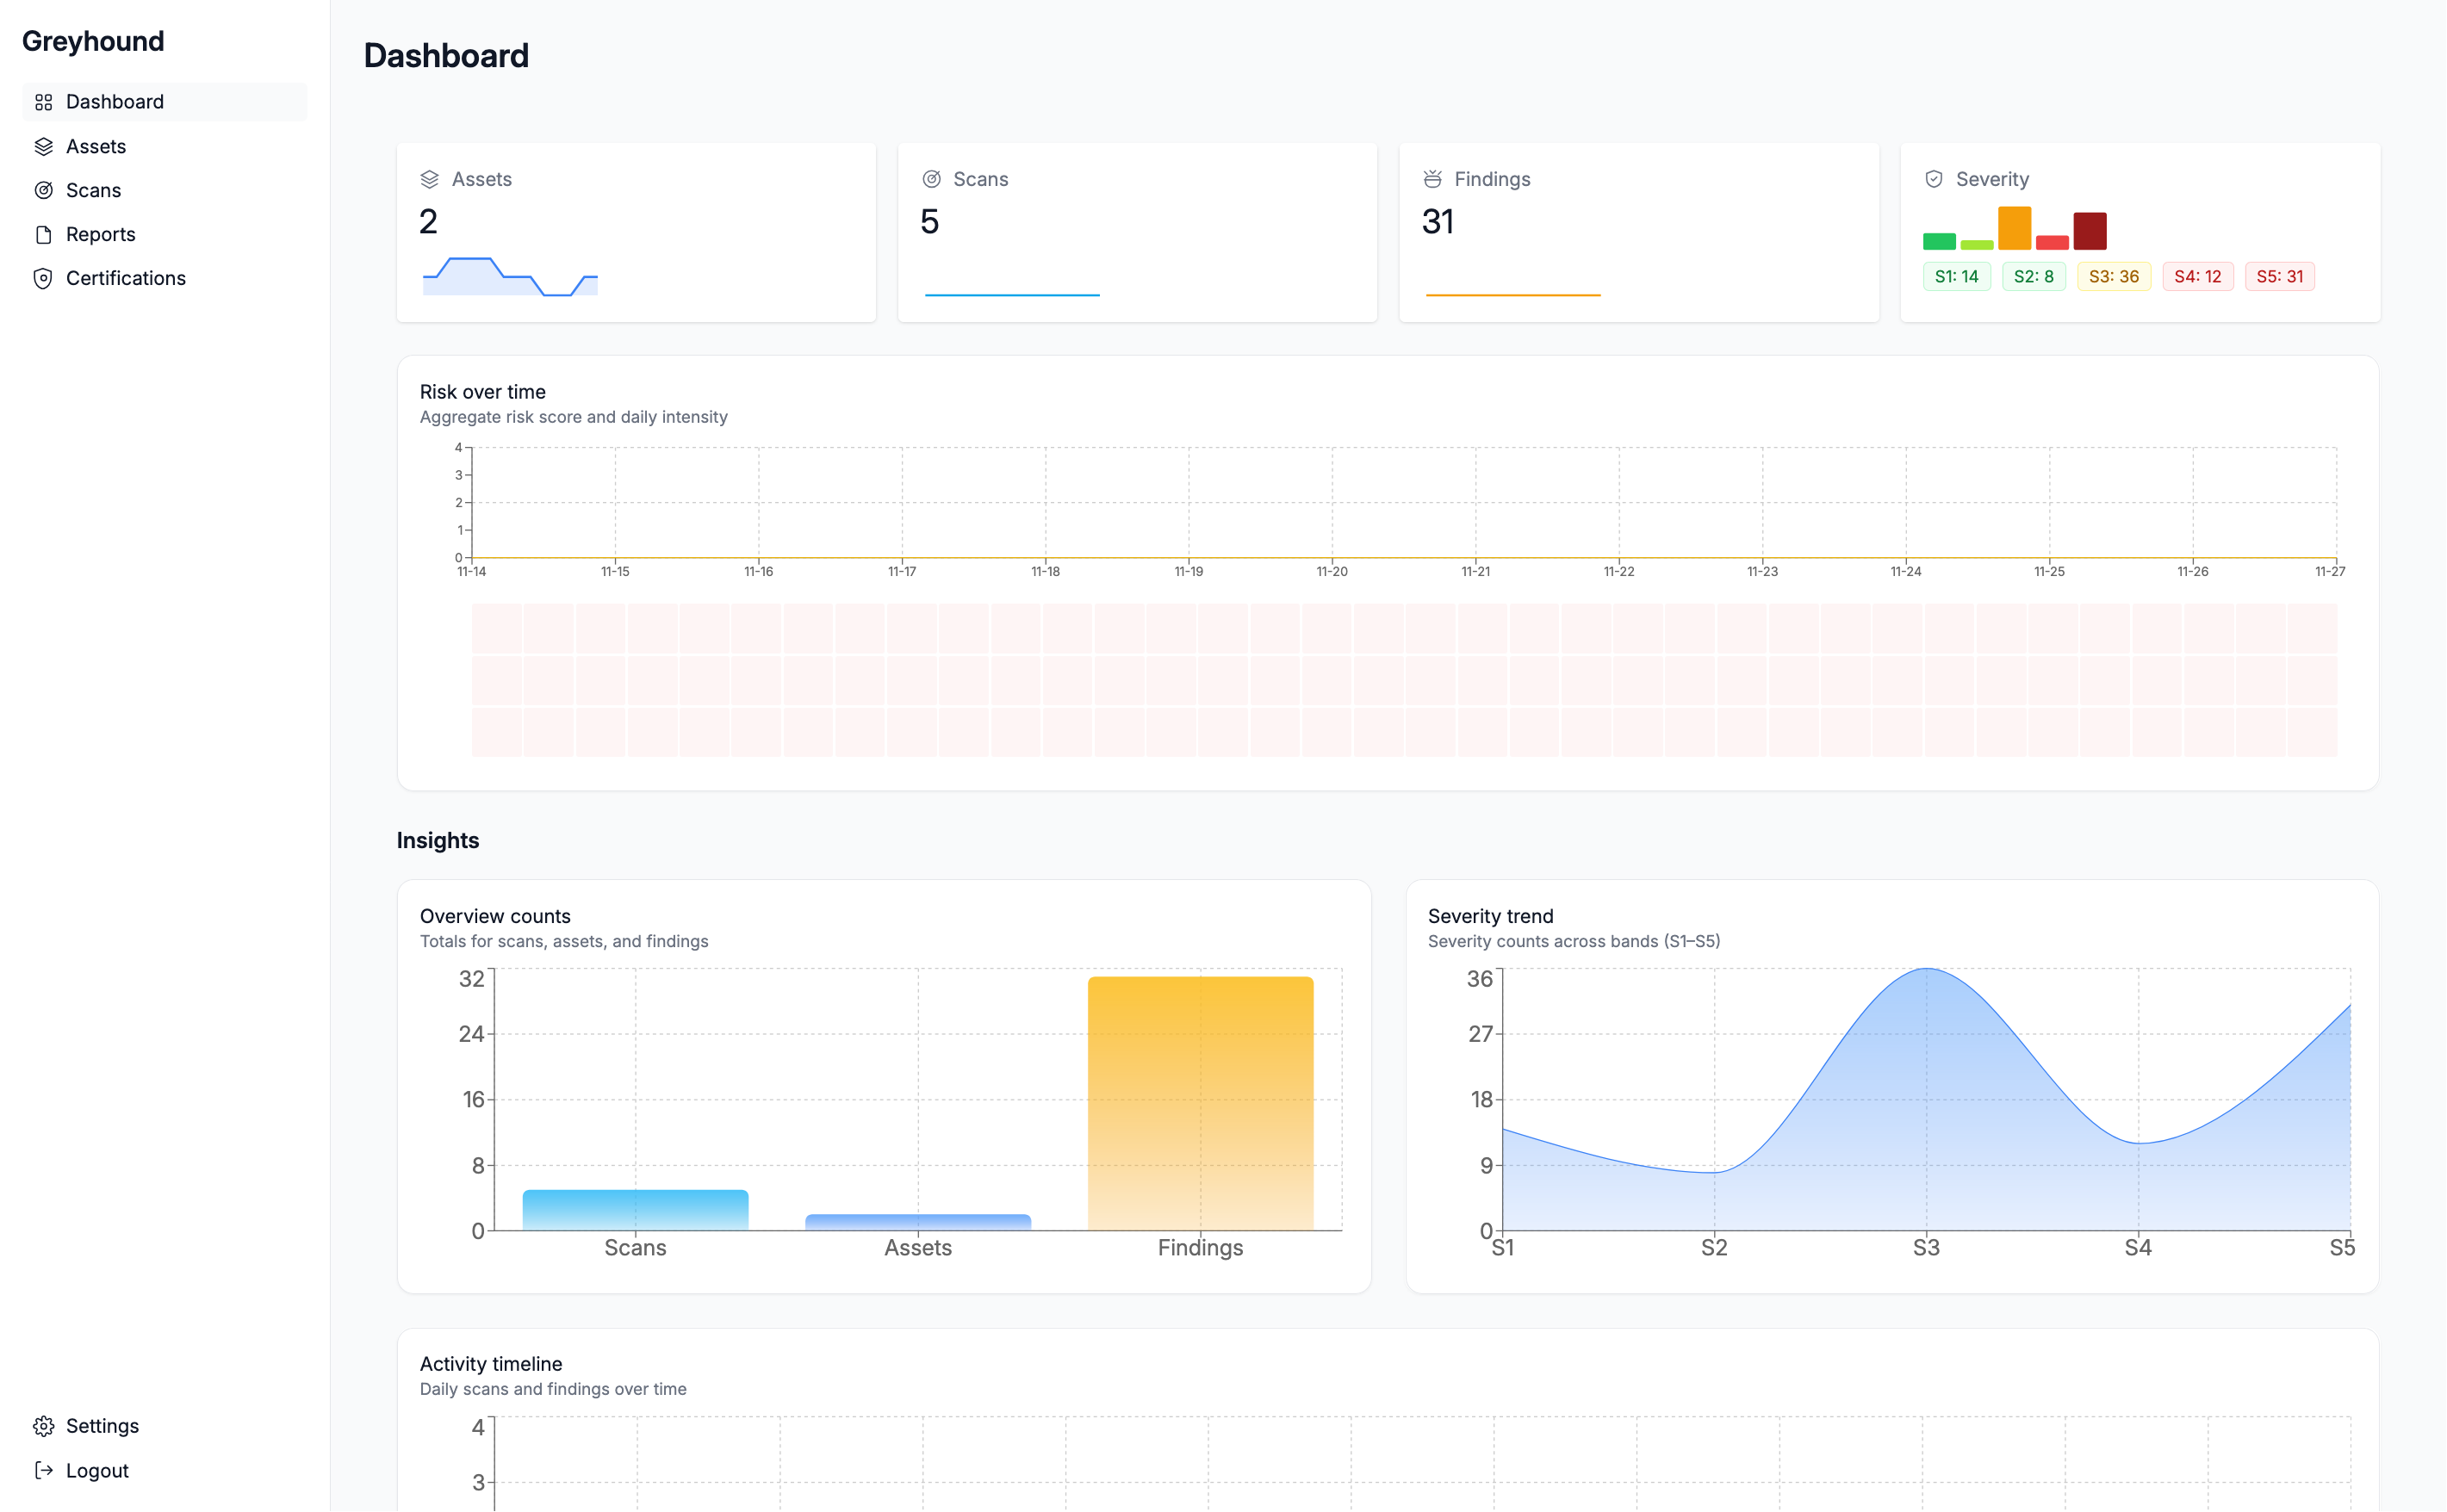Image resolution: width=2447 pixels, height=1512 pixels.
Task: Open the Reports menu item
Action: (100, 234)
